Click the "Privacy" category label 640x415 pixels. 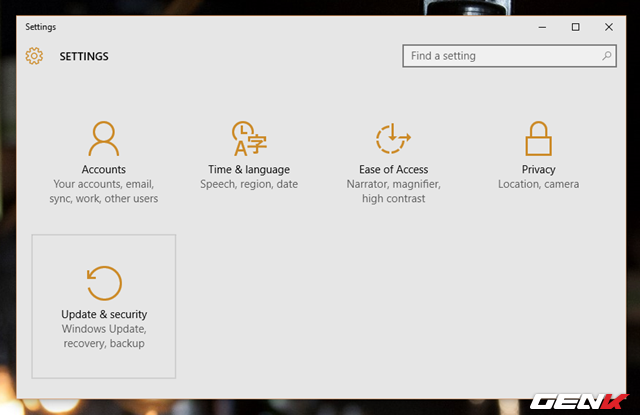pyautogui.click(x=538, y=170)
